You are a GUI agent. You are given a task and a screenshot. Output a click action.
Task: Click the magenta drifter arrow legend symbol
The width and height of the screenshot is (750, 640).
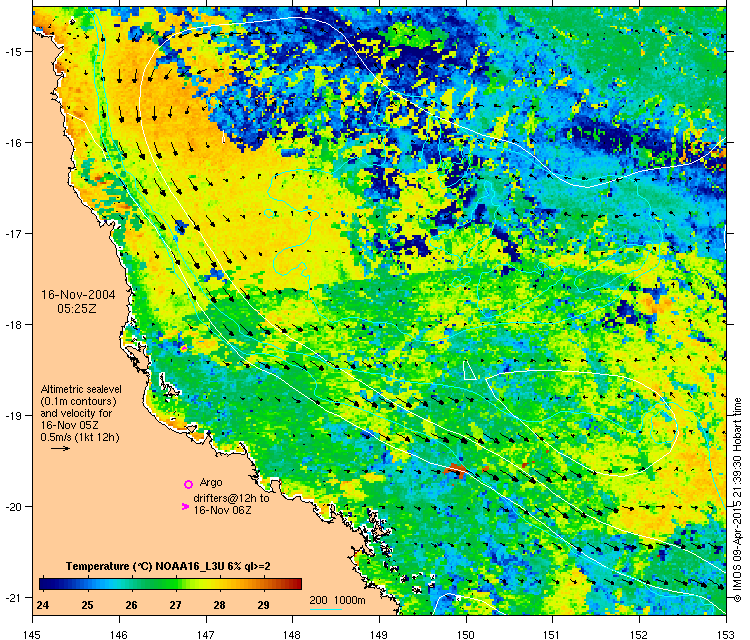tap(186, 506)
